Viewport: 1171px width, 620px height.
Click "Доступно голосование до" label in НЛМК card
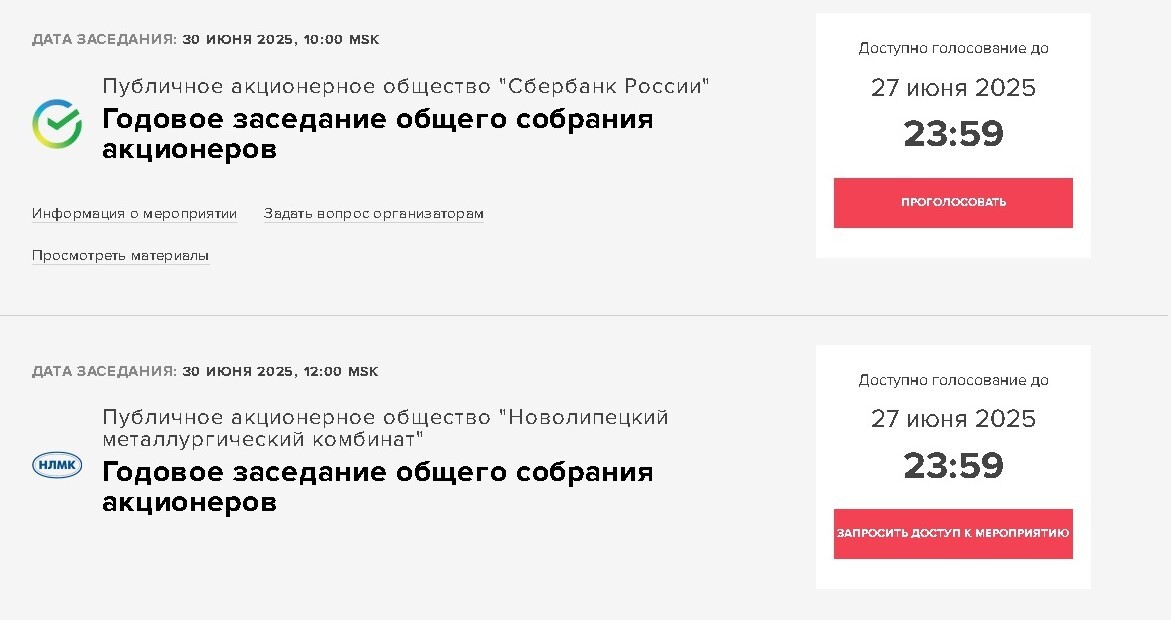coord(953,380)
